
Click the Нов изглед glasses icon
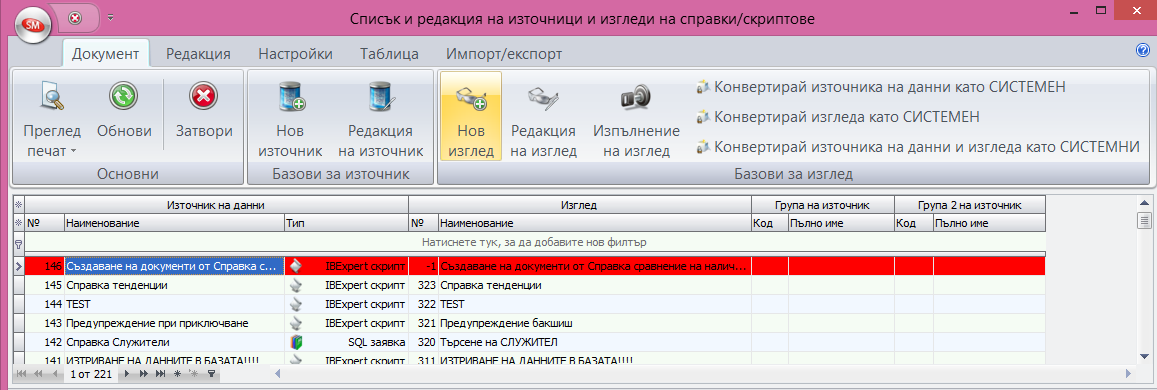click(470, 97)
